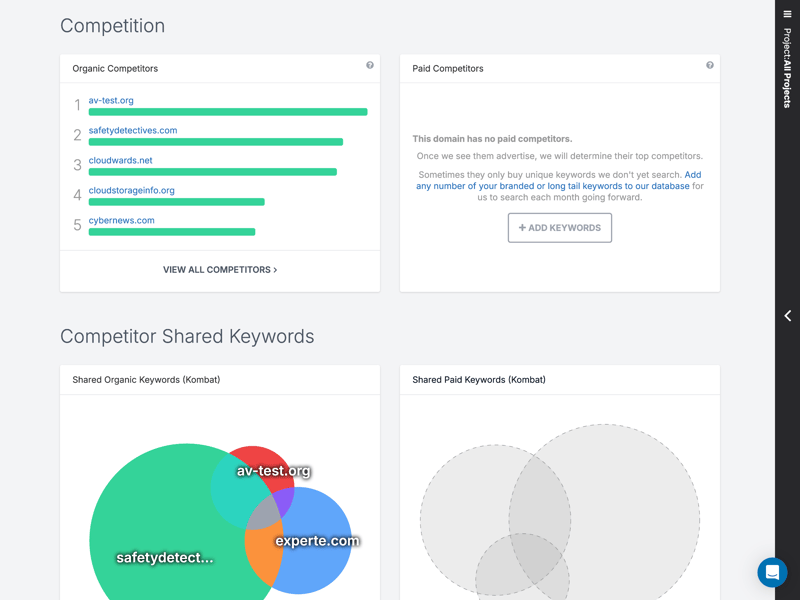Open the cybernews.com competitor link

pos(121,220)
